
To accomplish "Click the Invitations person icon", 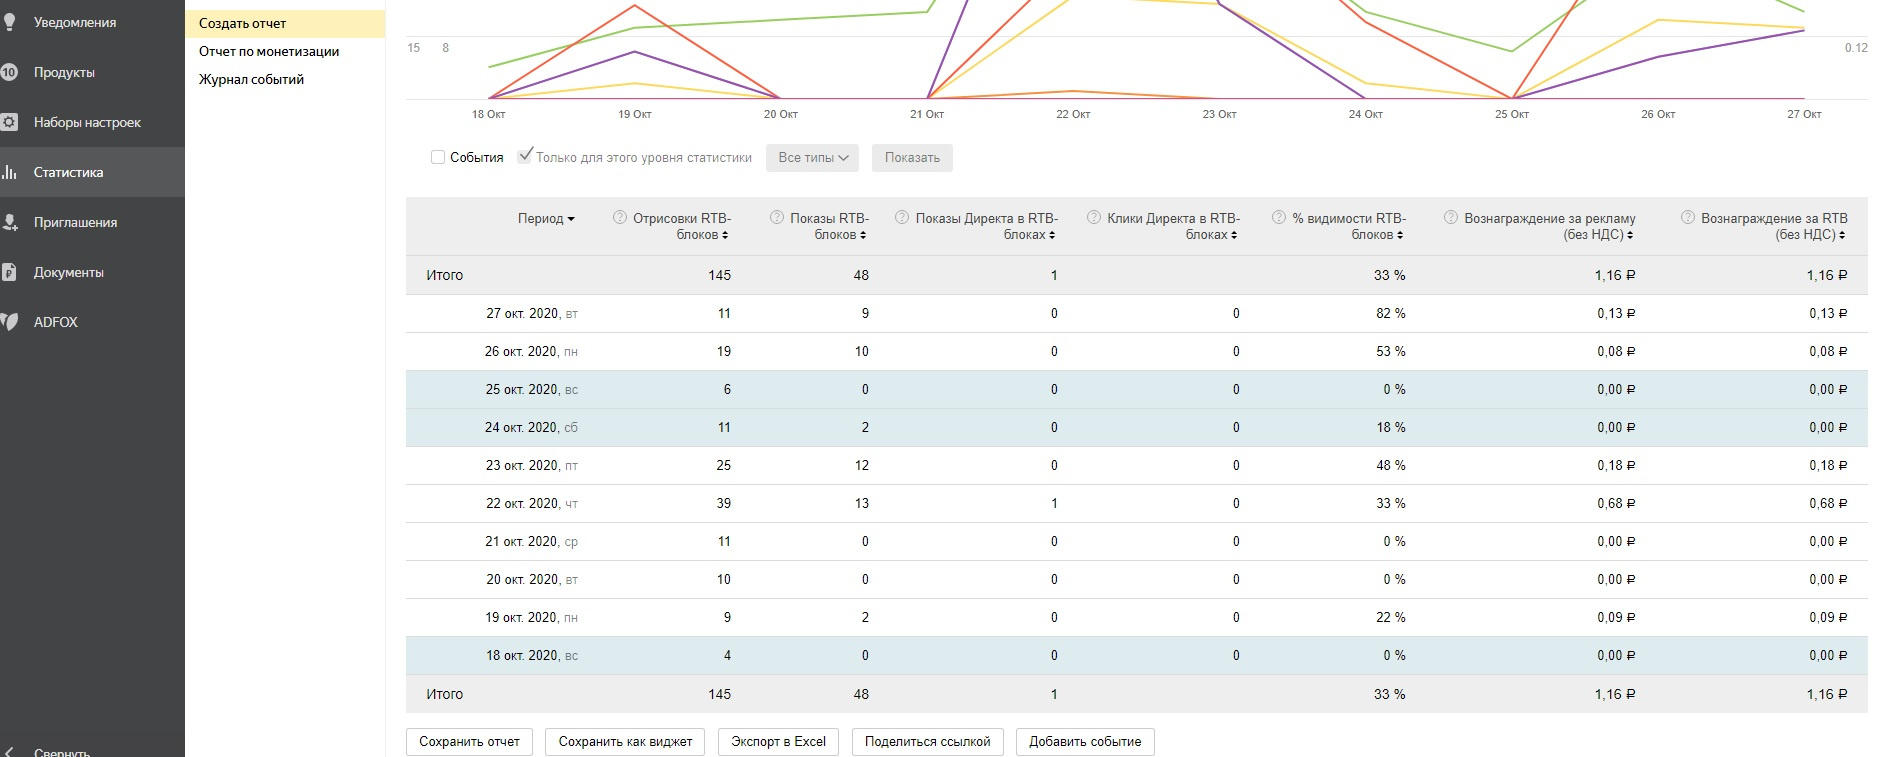I will coord(9,222).
